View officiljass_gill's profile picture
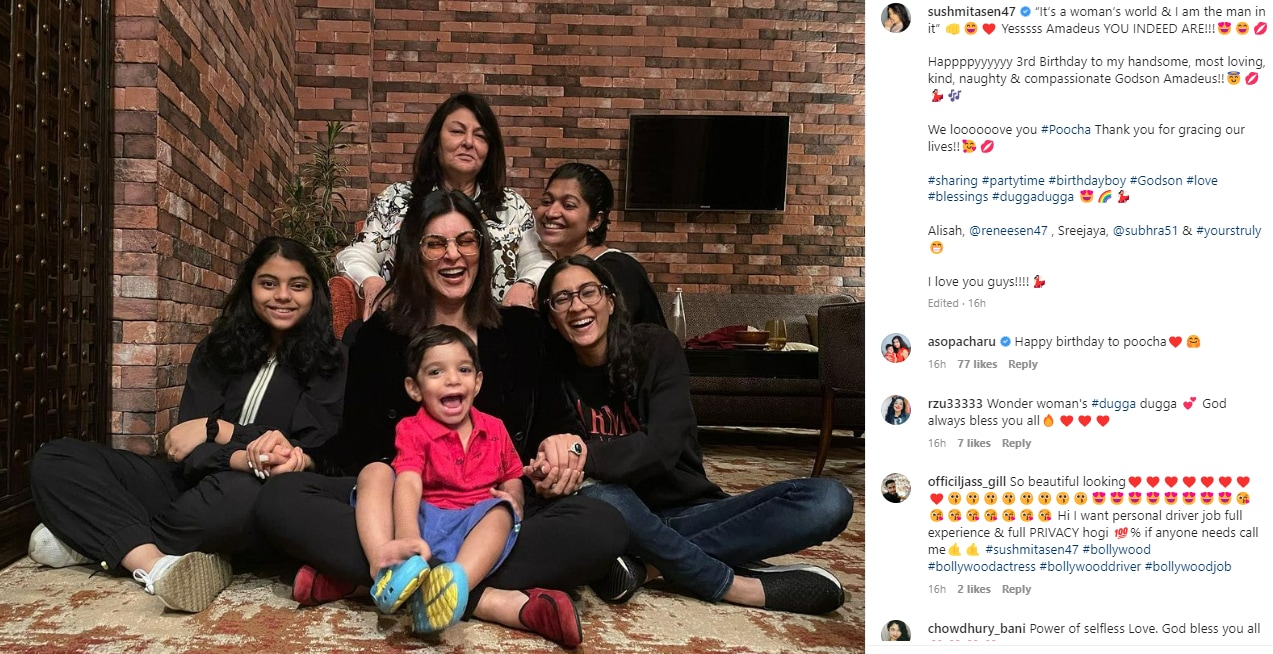1273x654 pixels. pyautogui.click(x=896, y=488)
